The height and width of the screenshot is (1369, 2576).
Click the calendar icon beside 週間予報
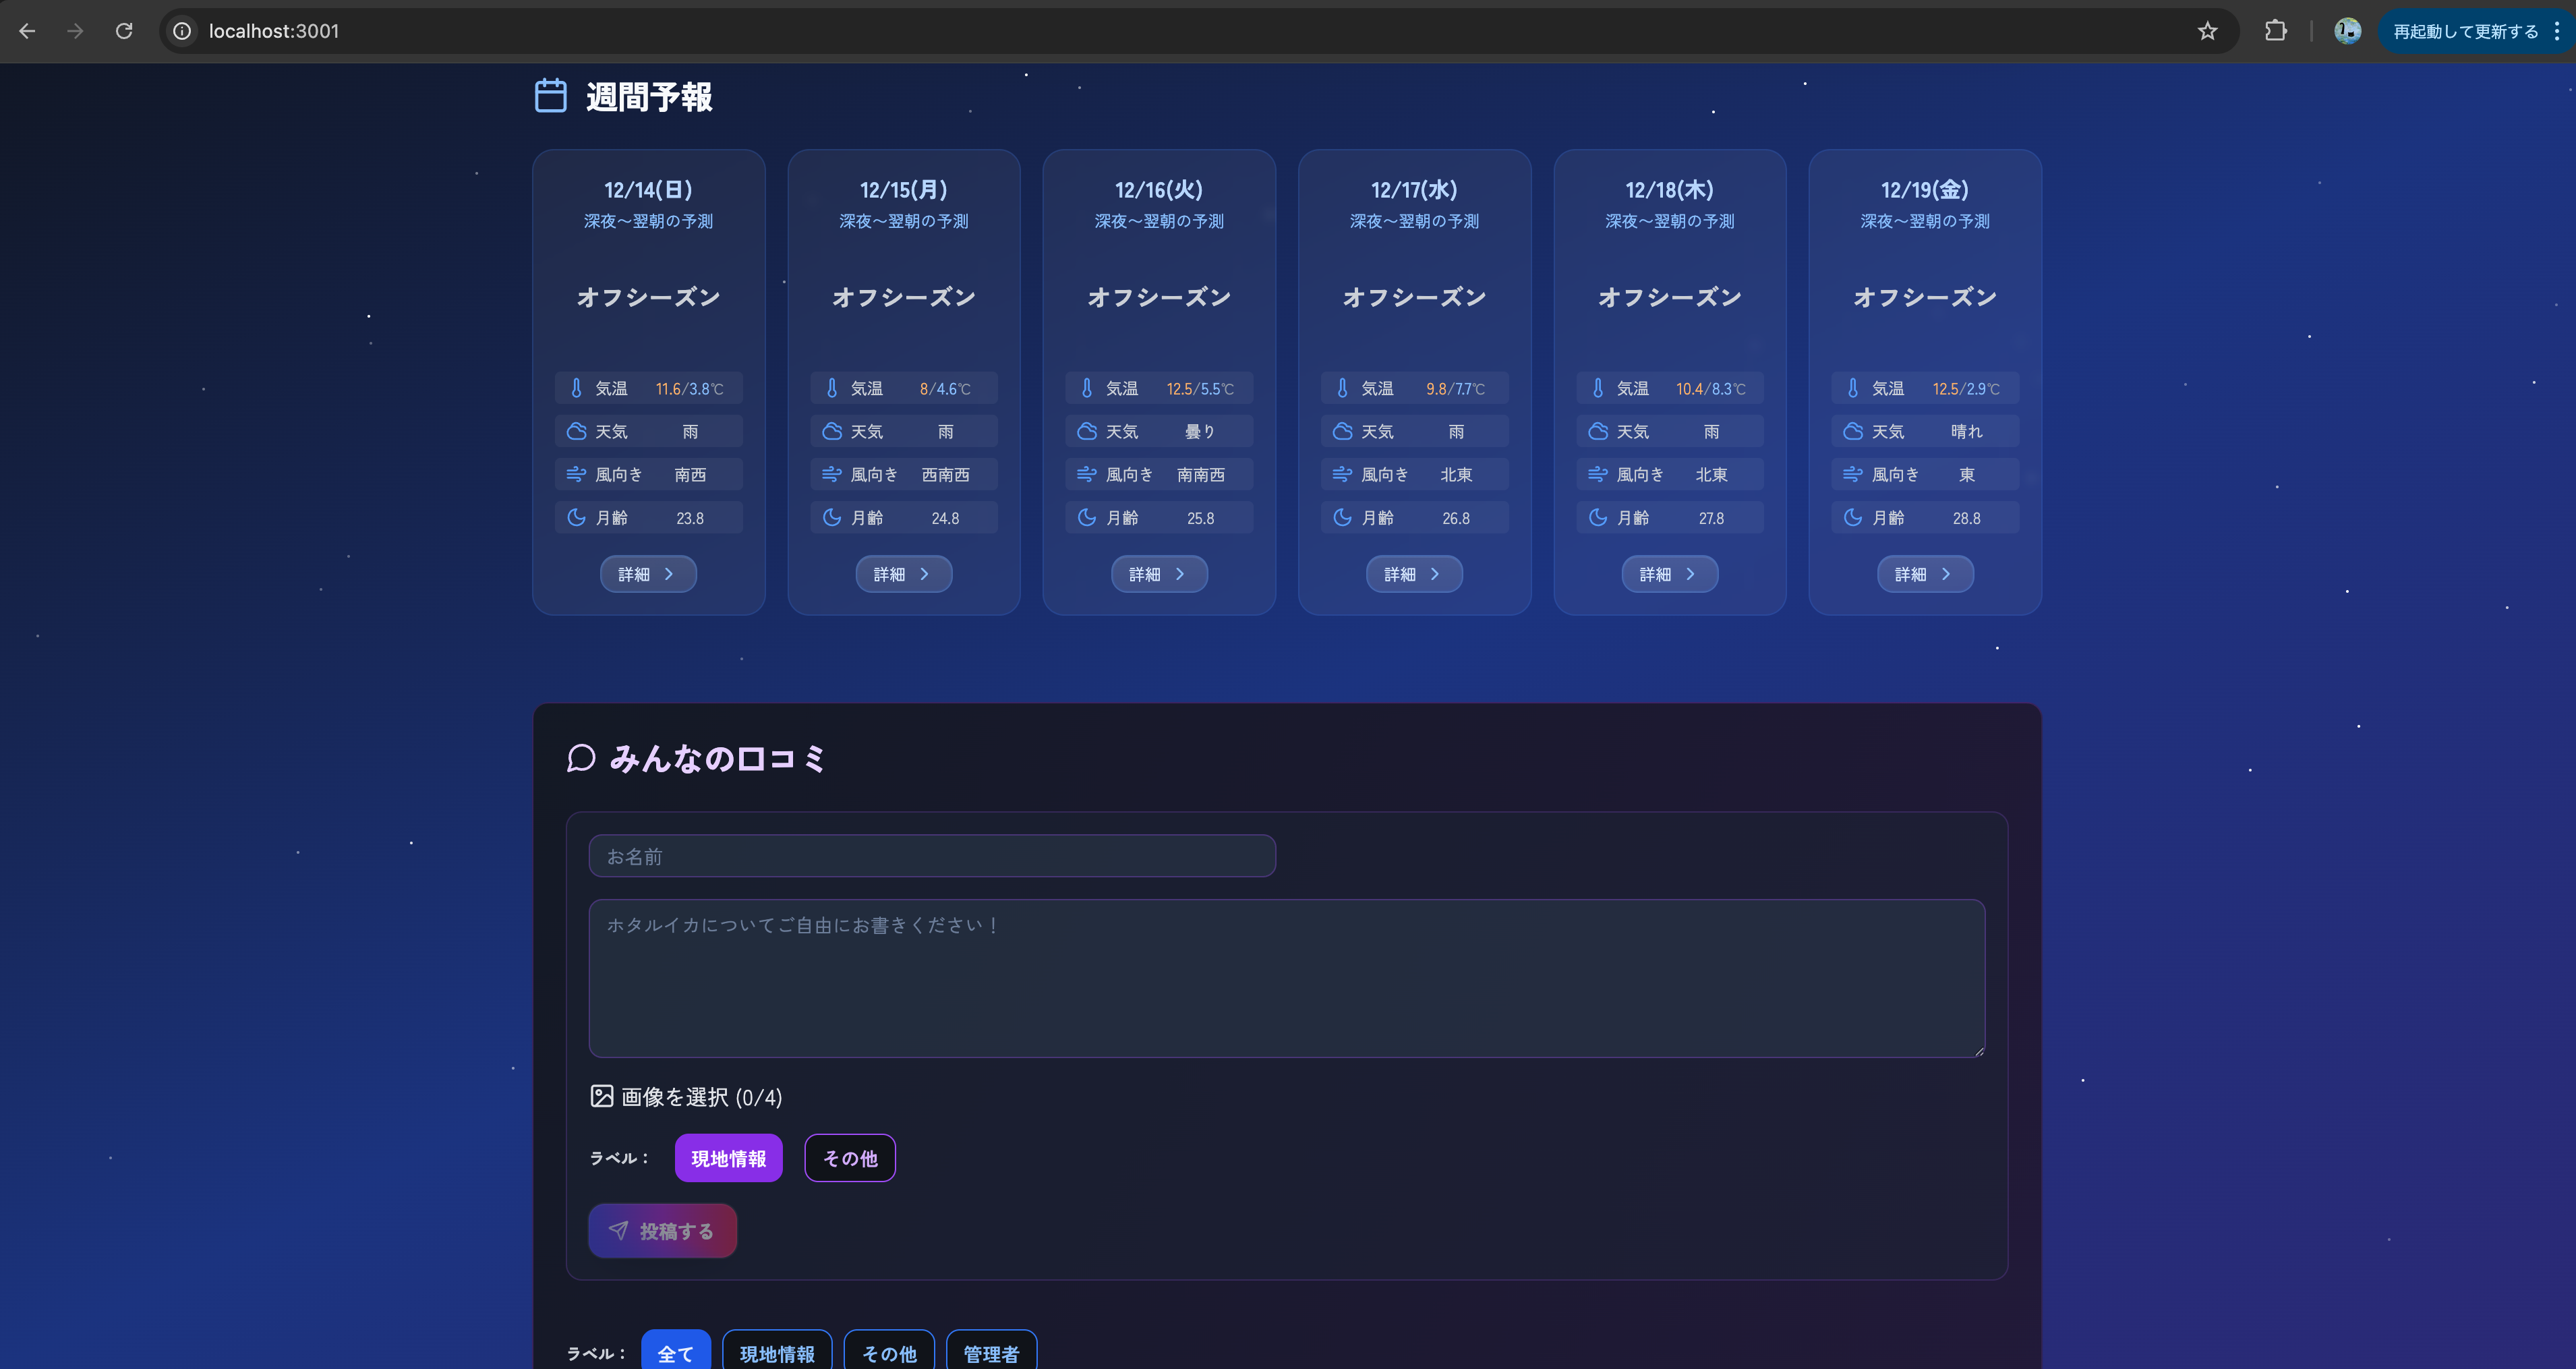click(x=550, y=96)
